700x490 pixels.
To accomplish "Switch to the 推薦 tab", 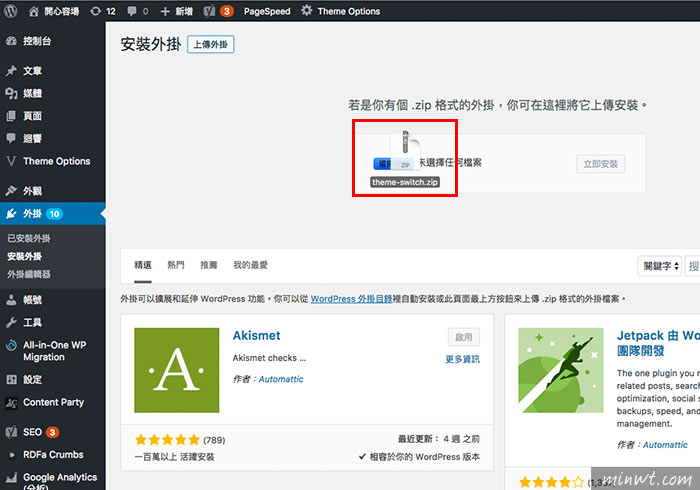I will point(208,265).
